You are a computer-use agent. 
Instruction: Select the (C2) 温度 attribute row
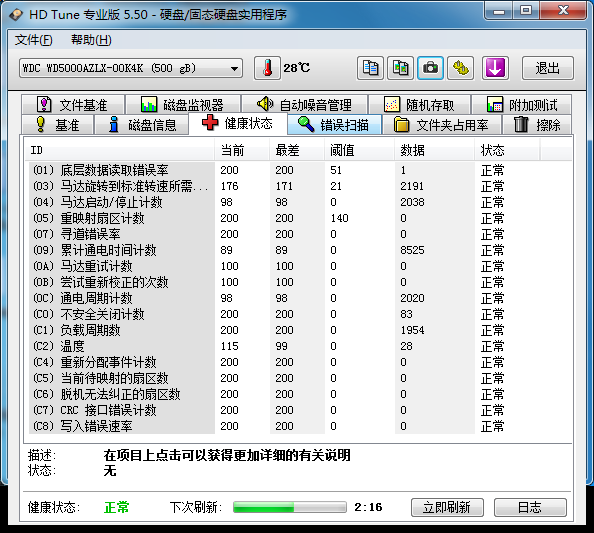[x=299, y=346]
